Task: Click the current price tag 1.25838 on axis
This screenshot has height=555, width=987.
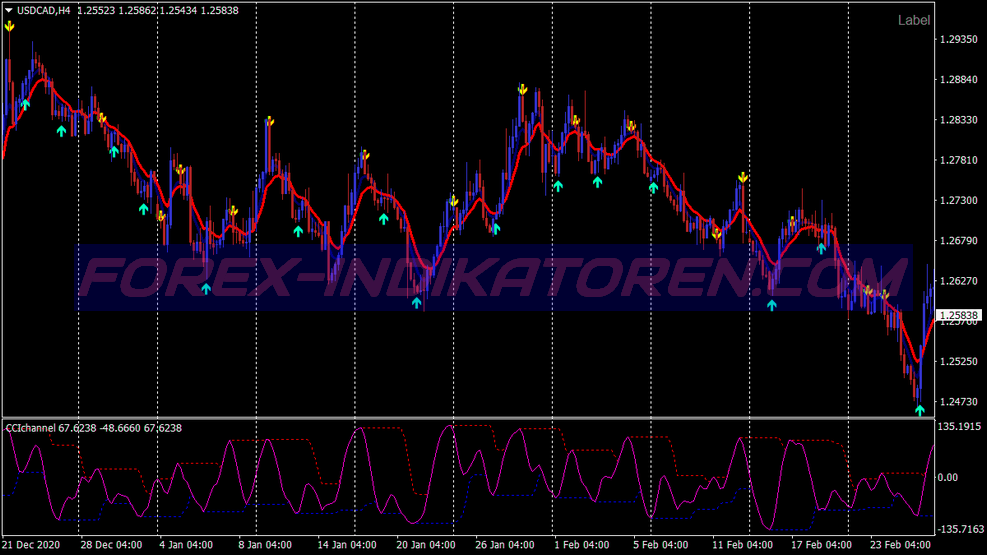Action: pyautogui.click(x=959, y=315)
